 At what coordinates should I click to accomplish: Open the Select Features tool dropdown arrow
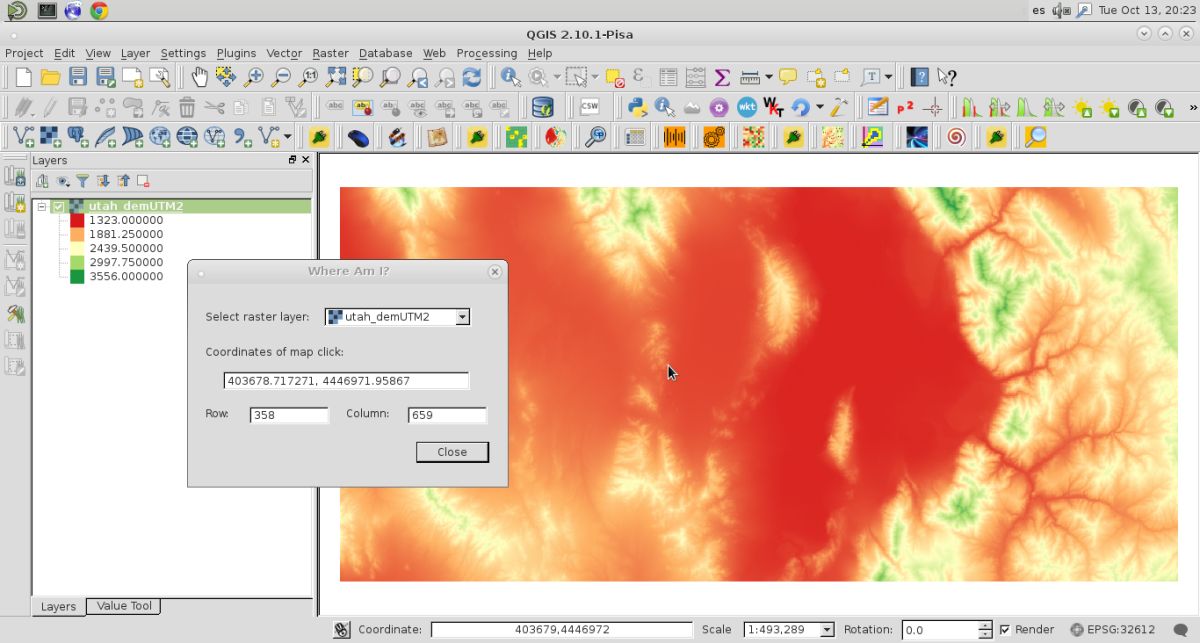tap(594, 77)
